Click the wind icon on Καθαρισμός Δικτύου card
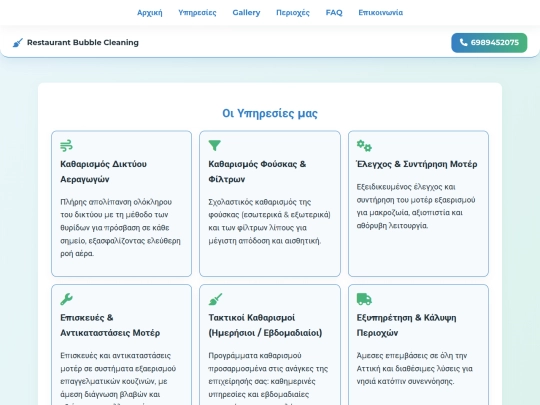The height and width of the screenshot is (405, 540). tap(66, 145)
